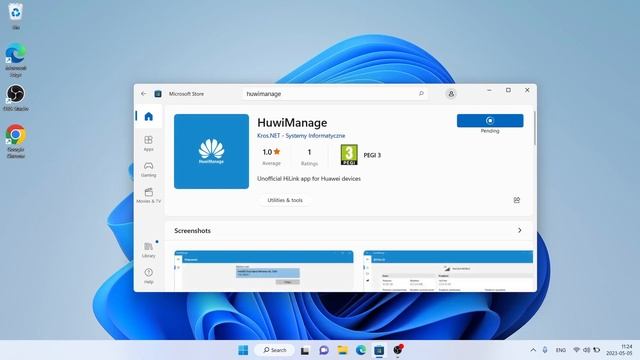Click the HuwiManage app logo tile

211,151
